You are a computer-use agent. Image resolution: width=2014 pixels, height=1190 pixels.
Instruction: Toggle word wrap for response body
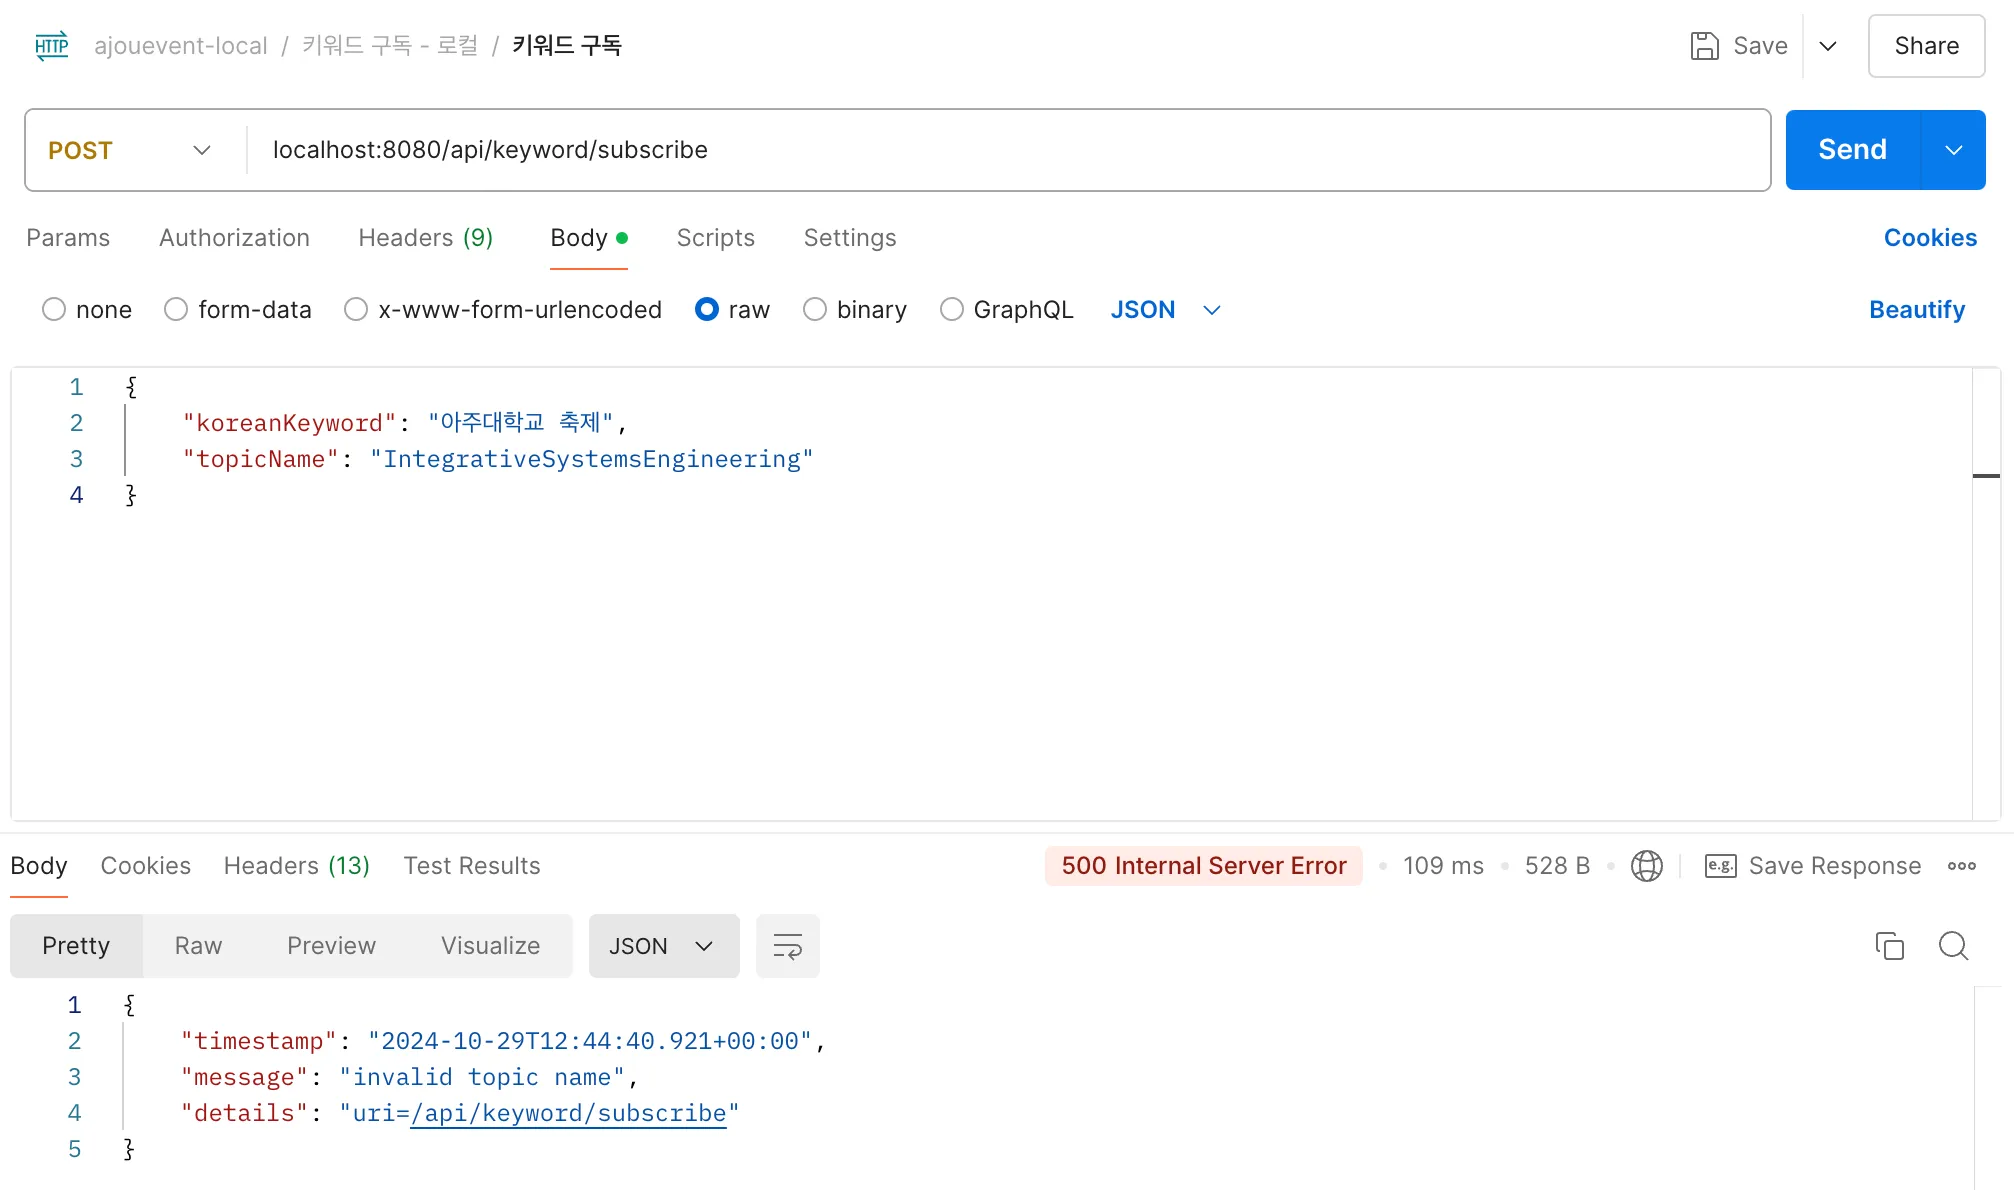787,946
